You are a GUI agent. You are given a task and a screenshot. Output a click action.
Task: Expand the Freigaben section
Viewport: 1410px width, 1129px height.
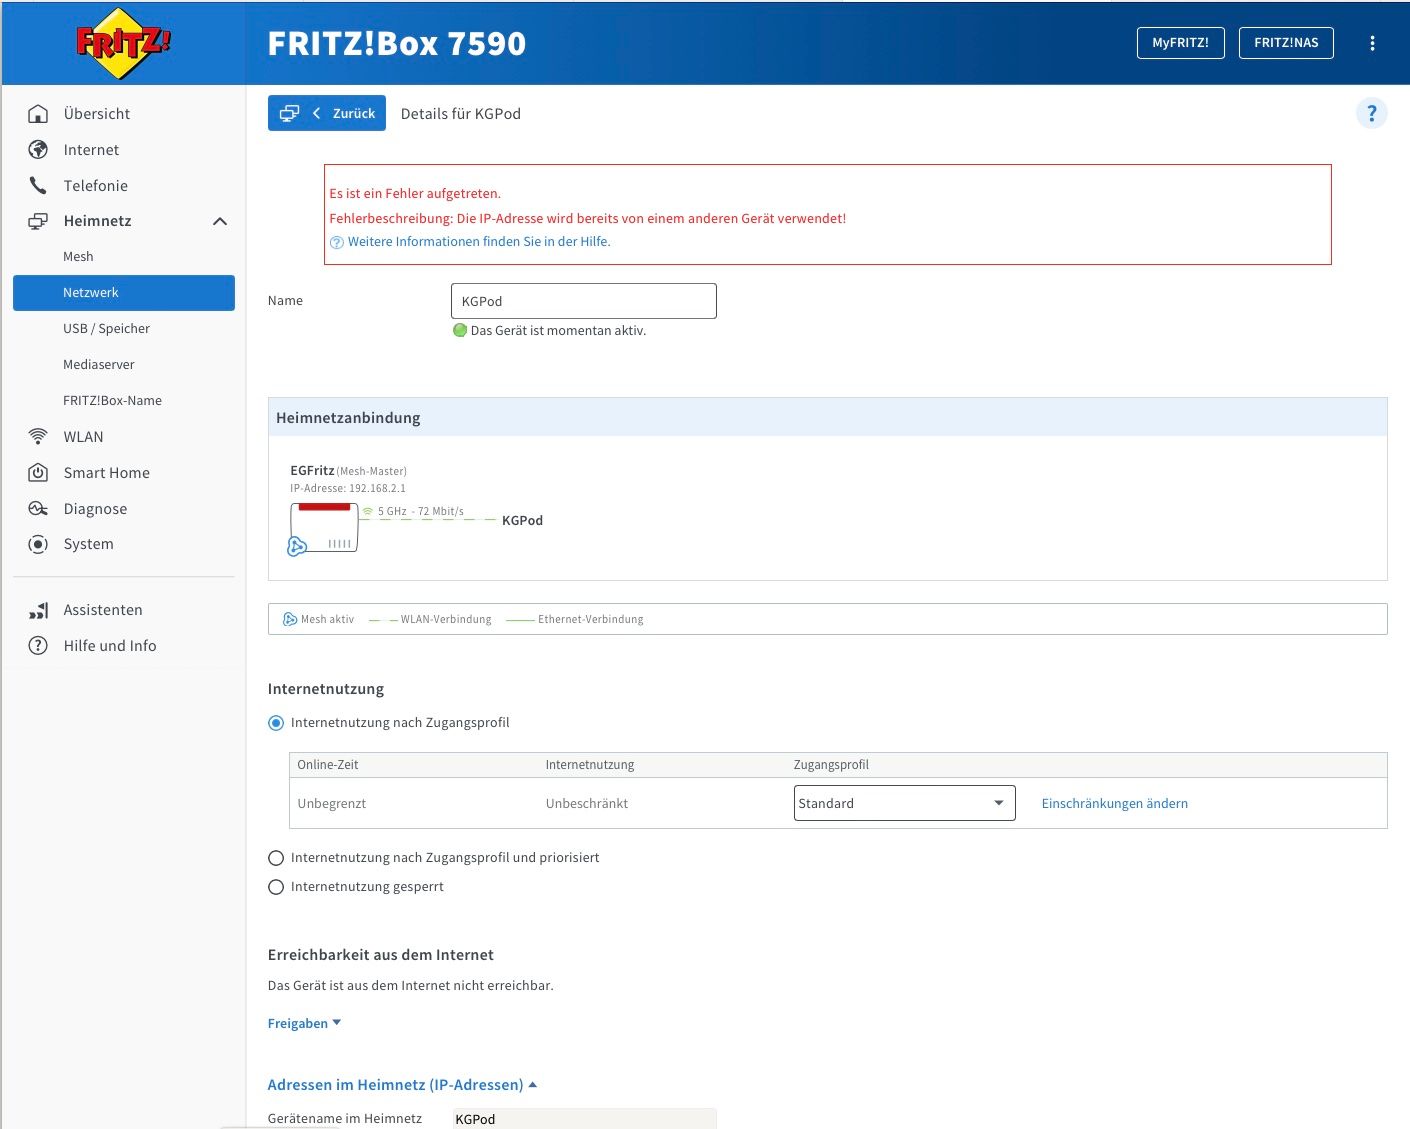pyautogui.click(x=304, y=1023)
